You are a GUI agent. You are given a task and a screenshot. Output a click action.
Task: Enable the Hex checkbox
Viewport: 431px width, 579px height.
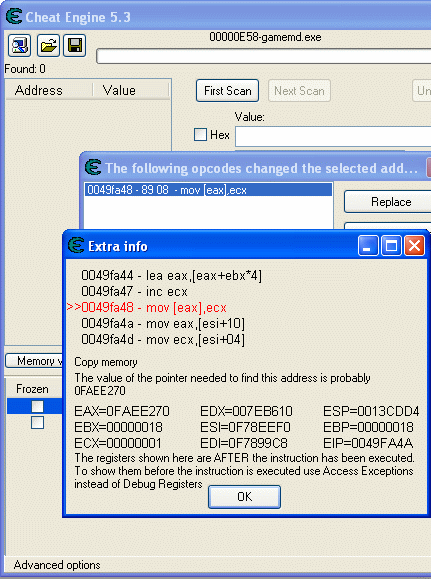201,134
